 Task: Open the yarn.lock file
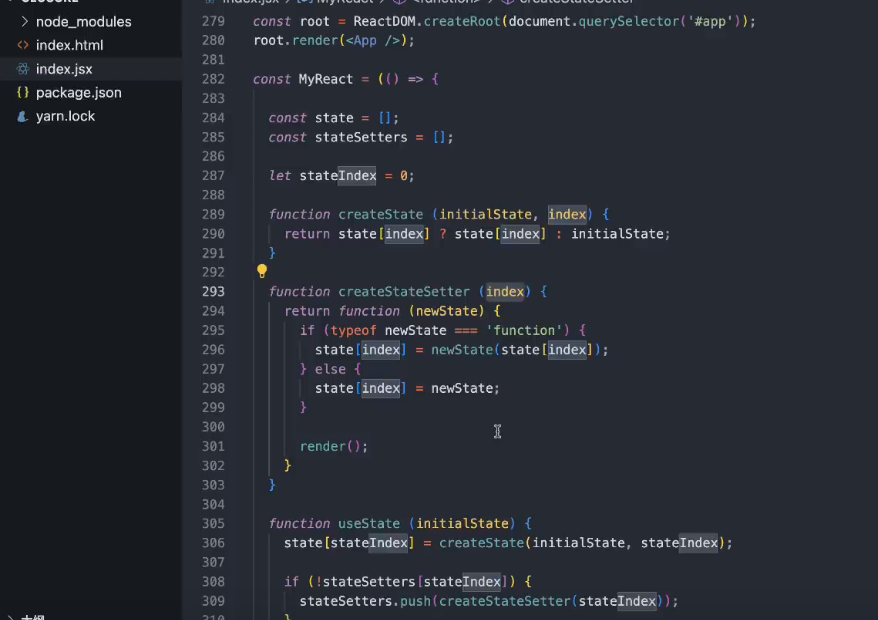pos(65,116)
